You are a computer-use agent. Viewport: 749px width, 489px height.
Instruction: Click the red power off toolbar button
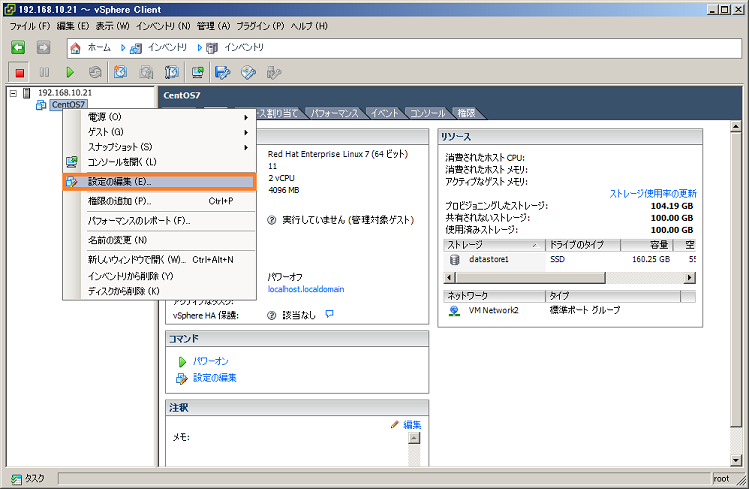pos(19,73)
